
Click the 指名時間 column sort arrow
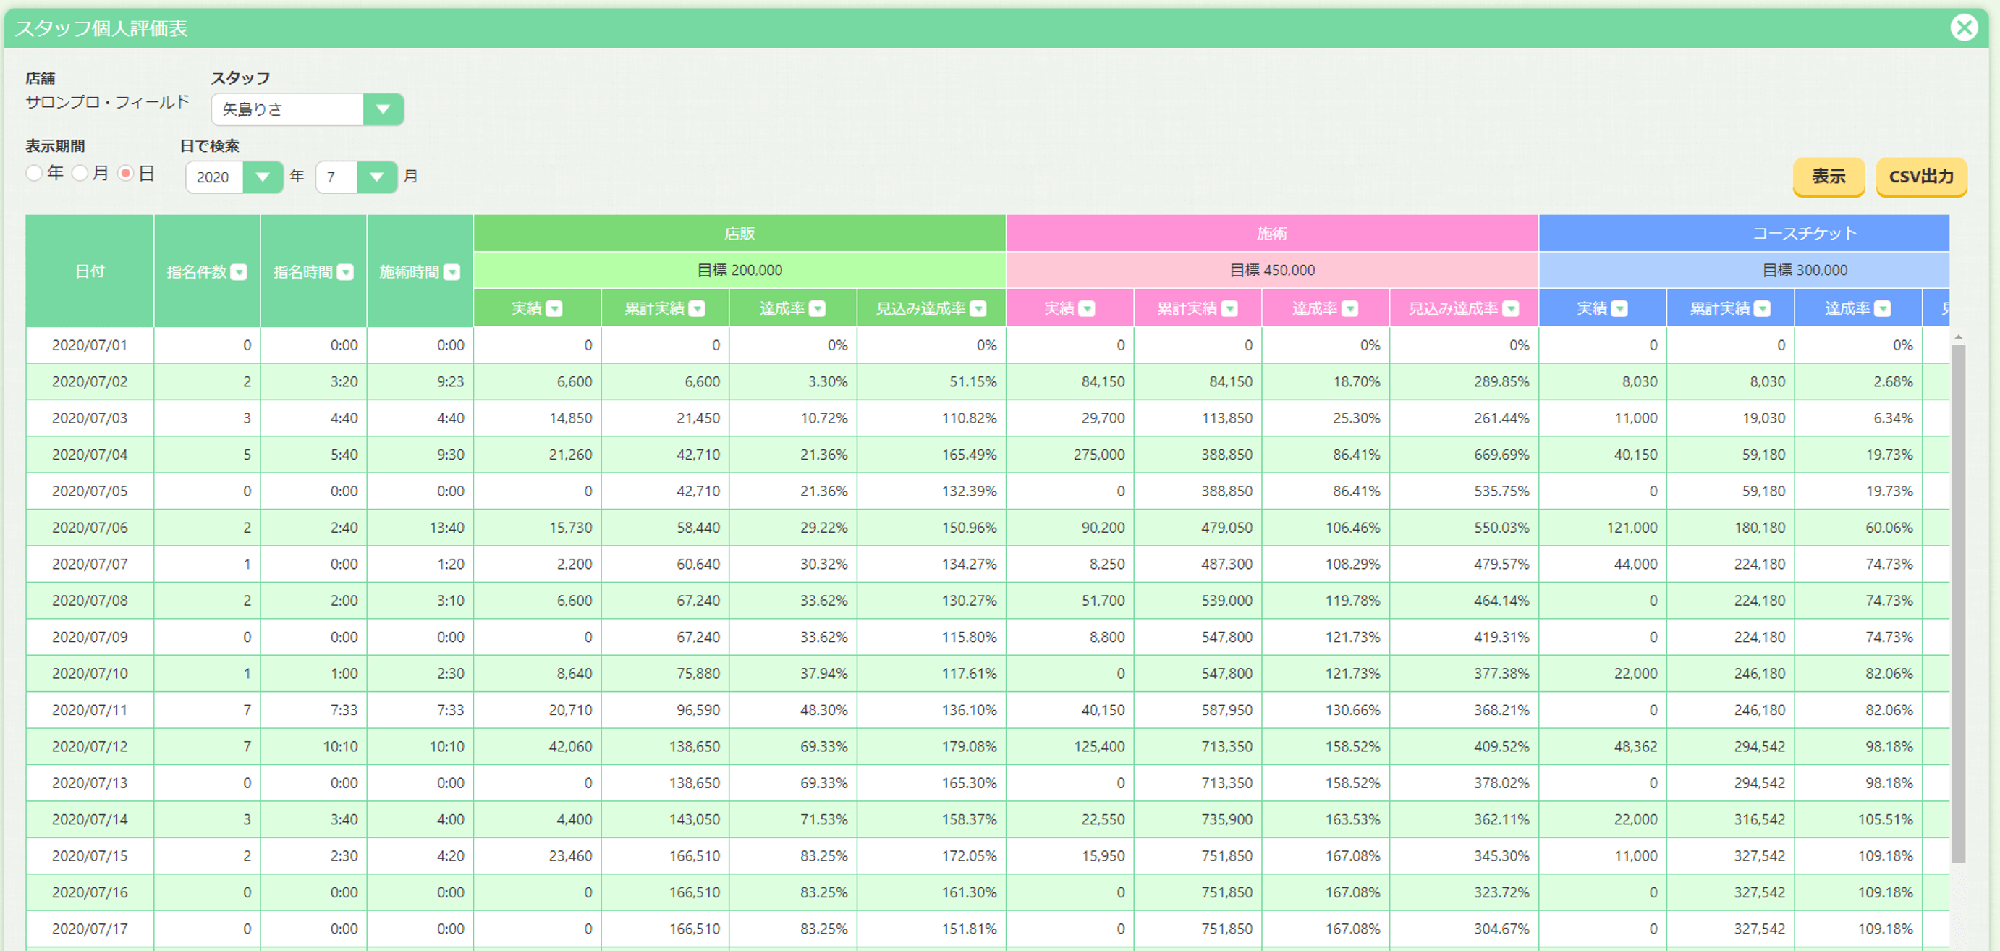pyautogui.click(x=346, y=272)
